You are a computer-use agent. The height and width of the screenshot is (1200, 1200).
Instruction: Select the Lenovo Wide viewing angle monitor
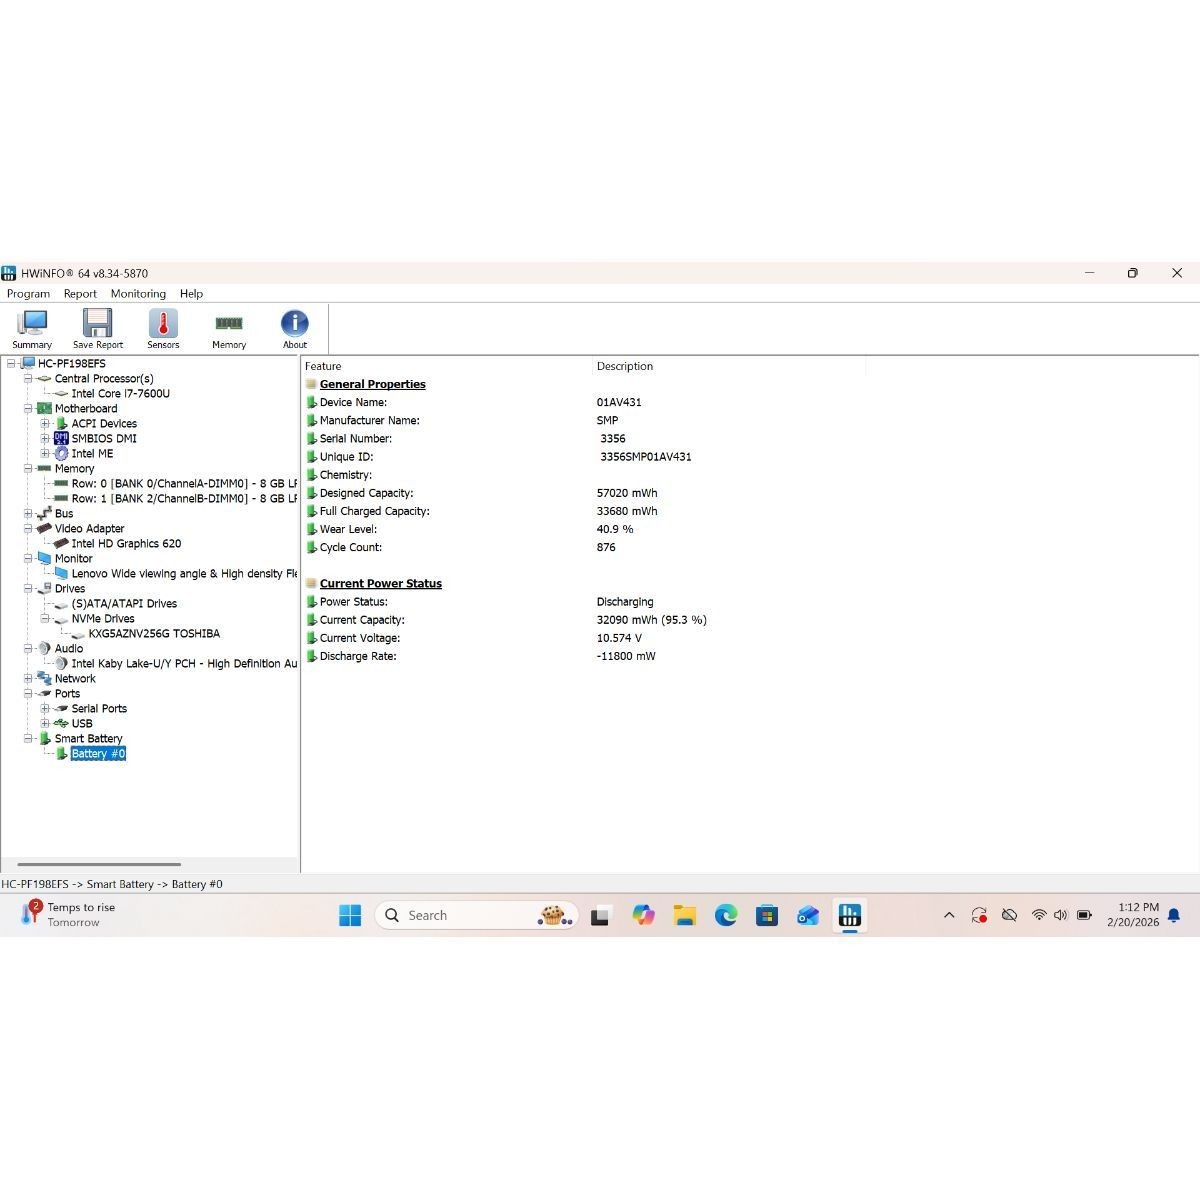[x=184, y=573]
